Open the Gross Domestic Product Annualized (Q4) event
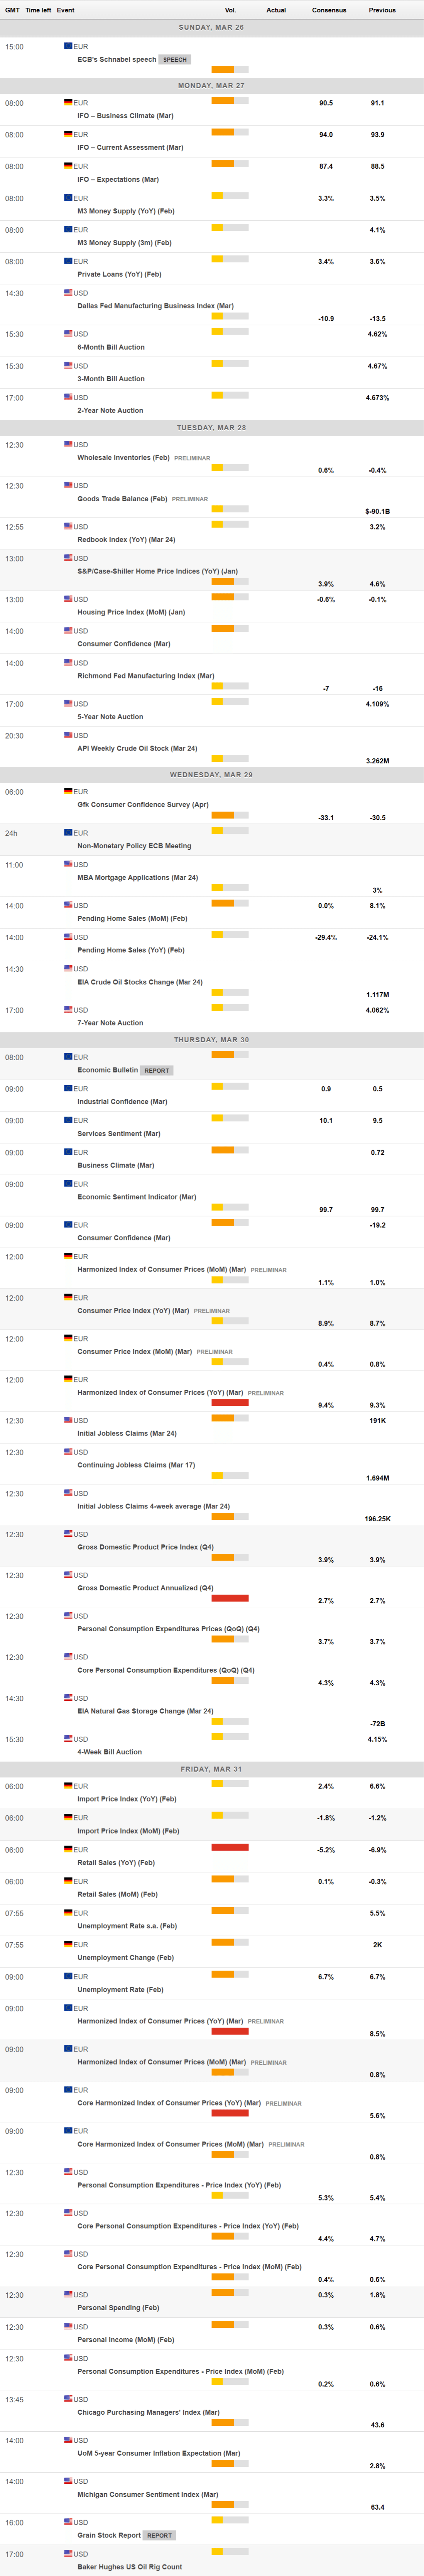 point(145,1588)
